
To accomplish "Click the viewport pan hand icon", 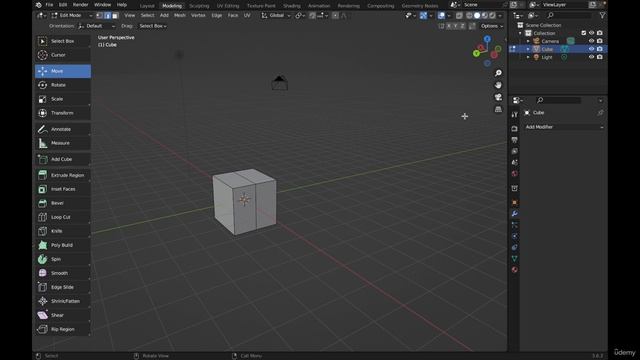I will point(498,85).
